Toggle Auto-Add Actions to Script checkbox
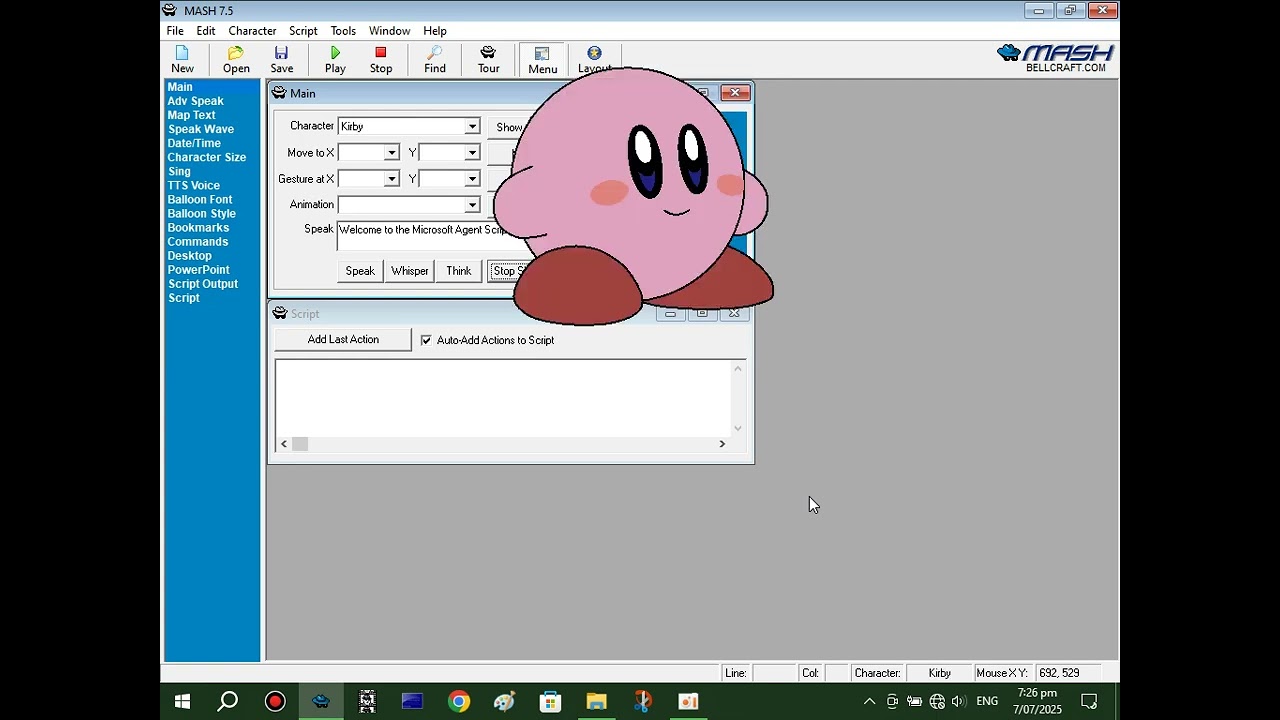The width and height of the screenshot is (1280, 720). point(426,340)
